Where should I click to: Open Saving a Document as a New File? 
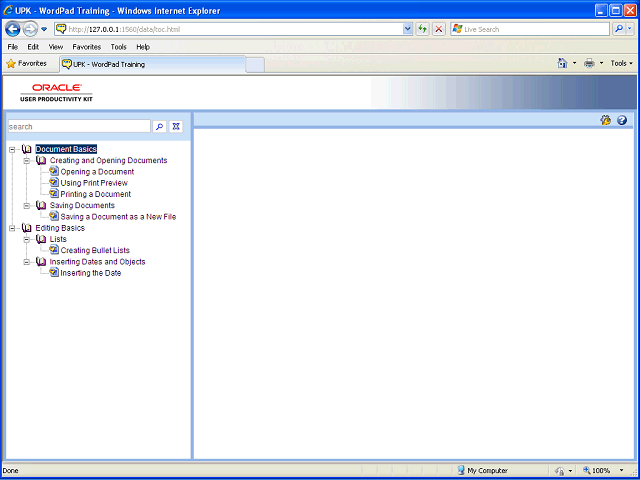[118, 217]
